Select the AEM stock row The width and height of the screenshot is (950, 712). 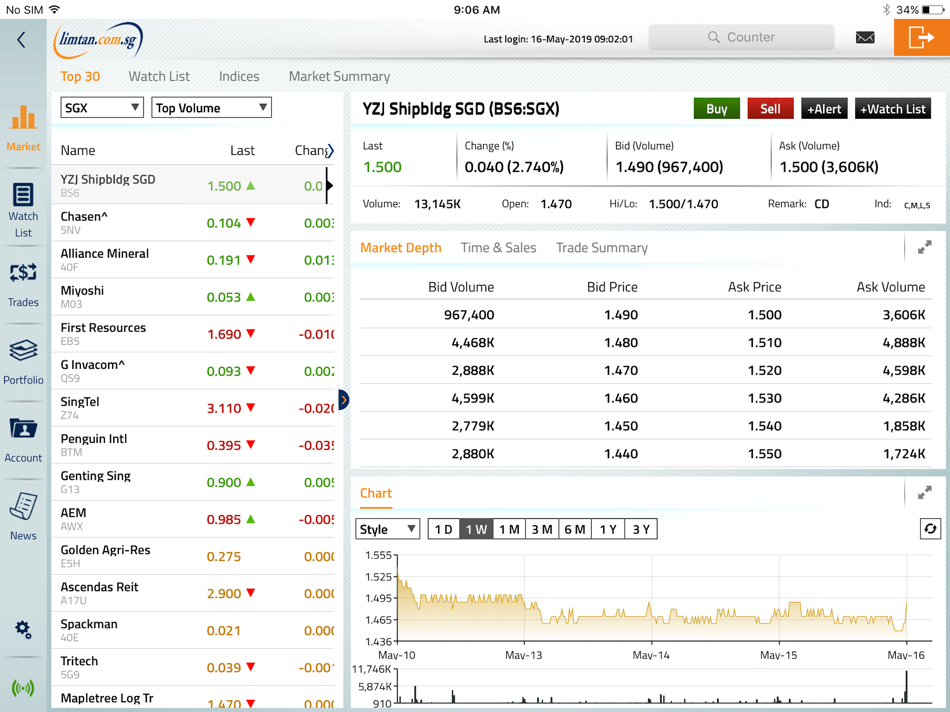(193, 518)
